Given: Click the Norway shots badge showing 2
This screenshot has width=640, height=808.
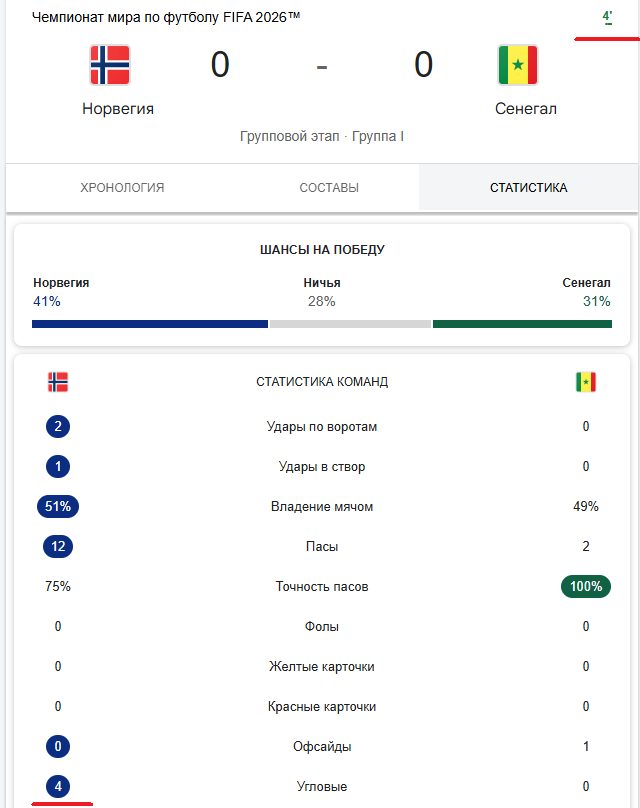Looking at the screenshot, I should (x=58, y=427).
